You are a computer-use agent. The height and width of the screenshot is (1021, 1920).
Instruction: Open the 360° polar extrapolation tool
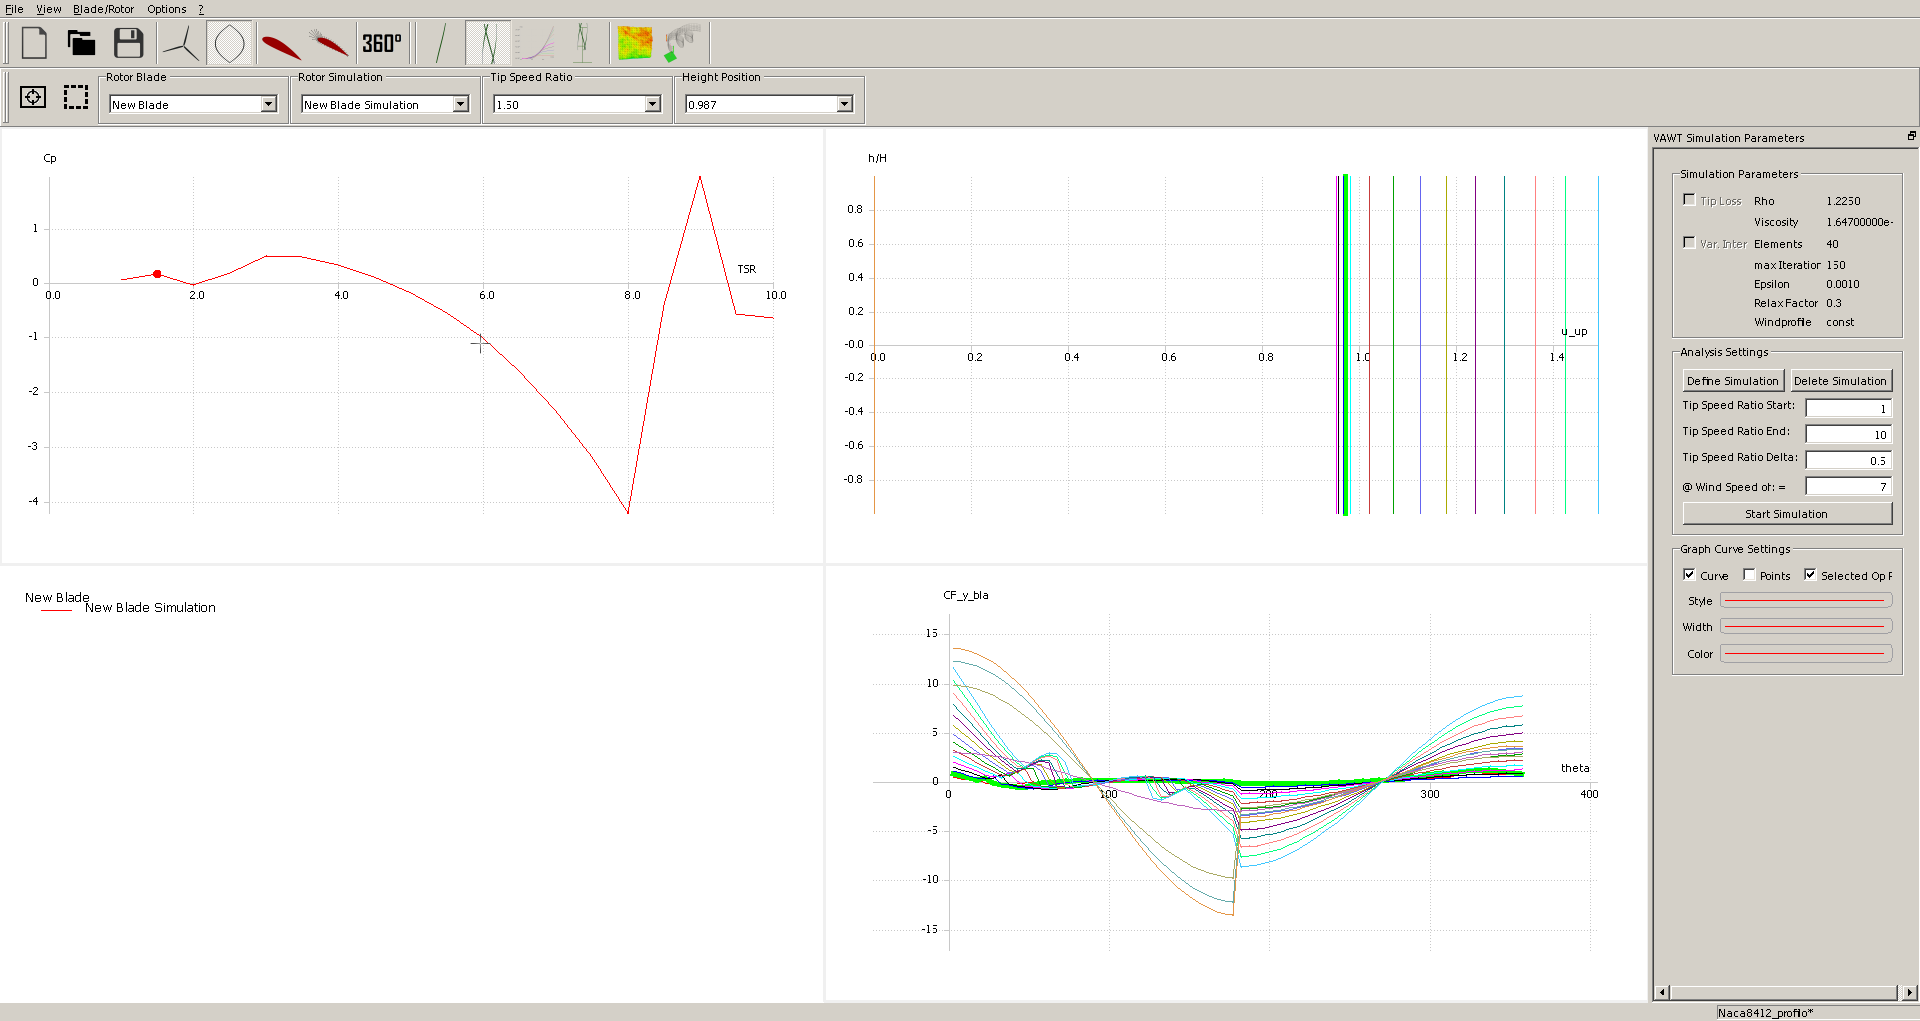pos(381,43)
